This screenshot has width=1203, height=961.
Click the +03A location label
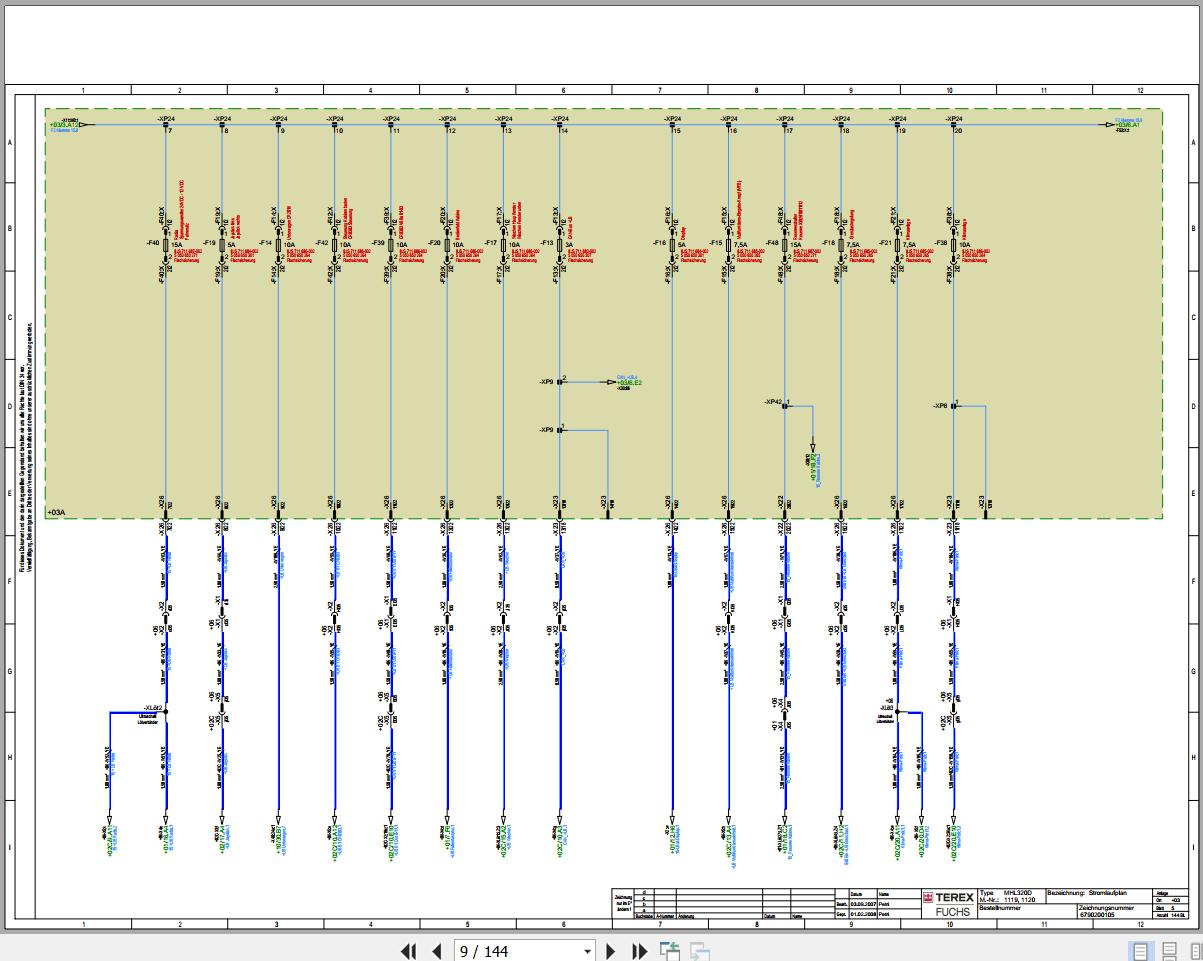[x=56, y=512]
